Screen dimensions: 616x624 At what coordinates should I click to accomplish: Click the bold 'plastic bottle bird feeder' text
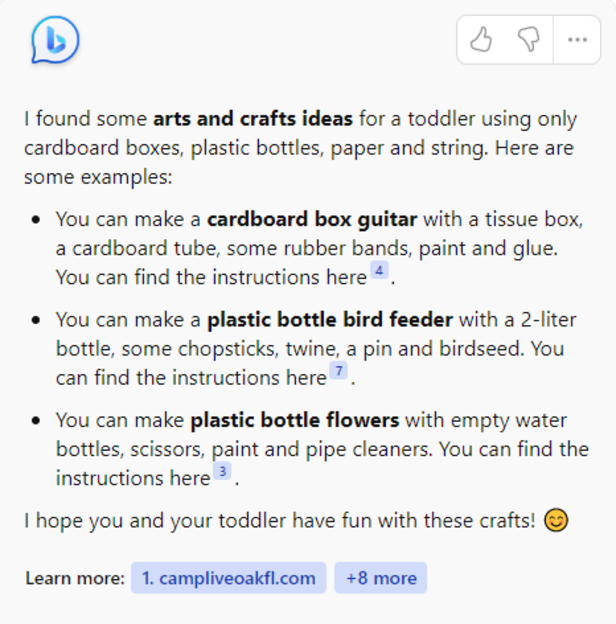pos(330,321)
